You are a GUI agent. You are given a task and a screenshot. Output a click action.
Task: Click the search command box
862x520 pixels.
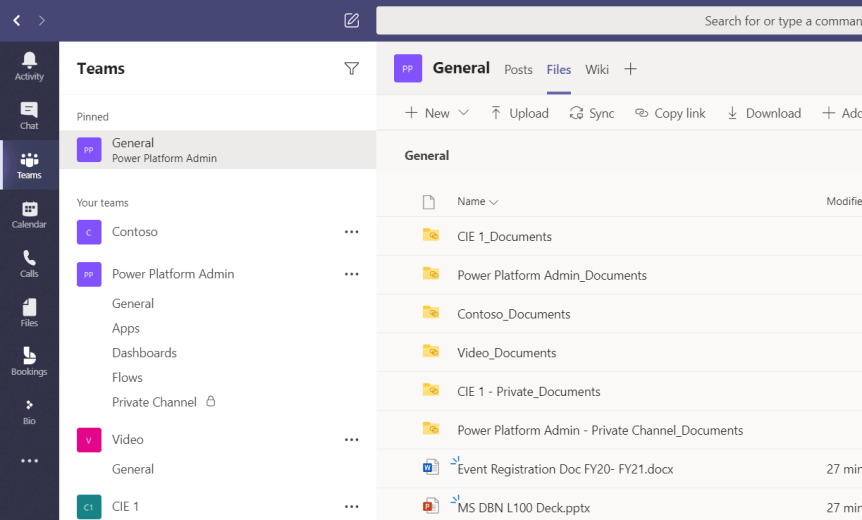(619, 20)
